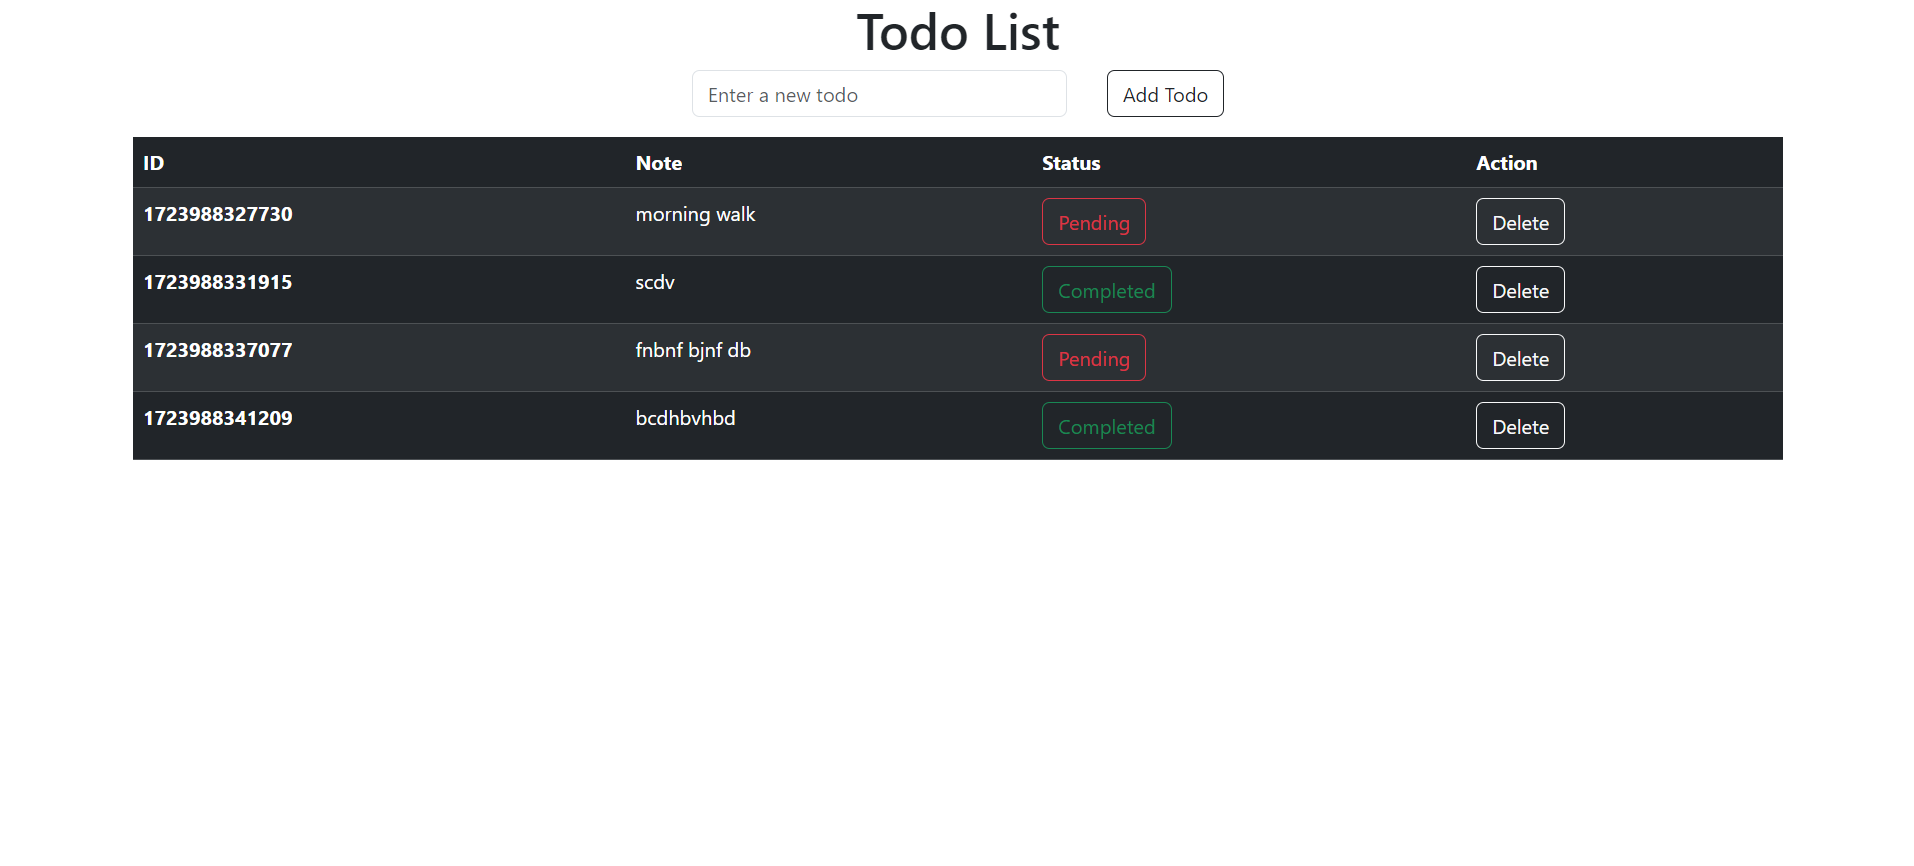Screen dimensions: 1914x866
Task: Toggle Pending status for fnbnf bjnf db
Action: tap(1094, 358)
